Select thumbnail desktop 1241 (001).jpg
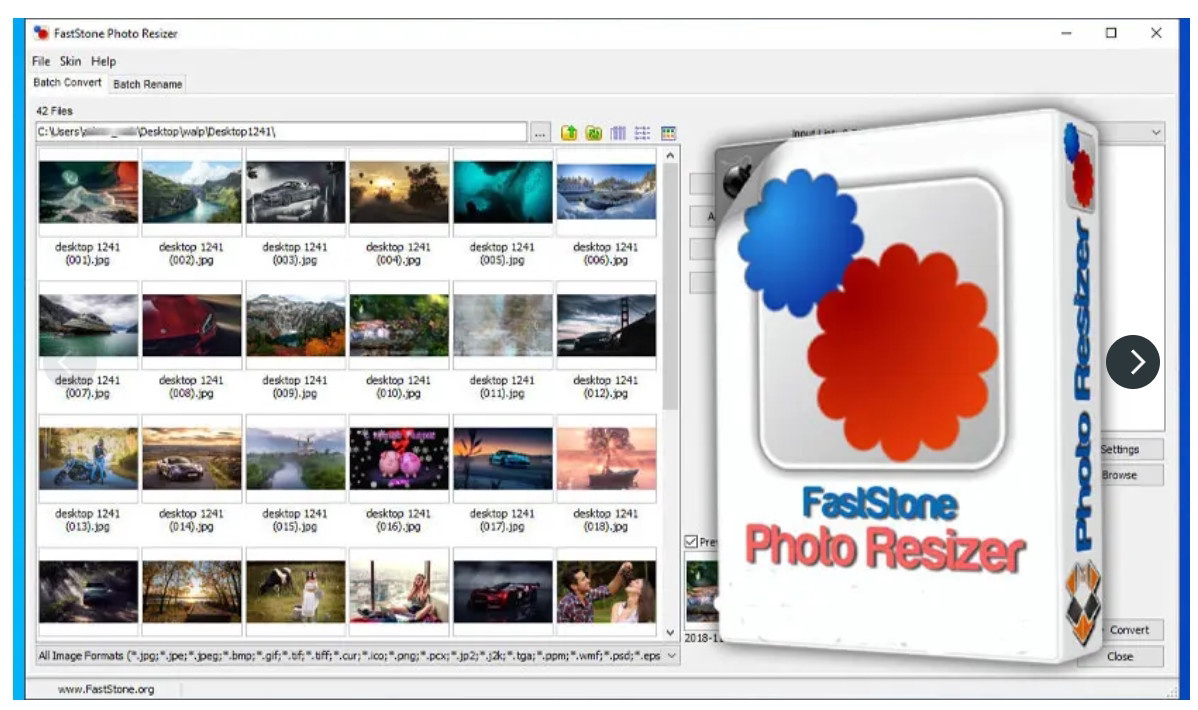The height and width of the screenshot is (710, 1198). pos(88,192)
